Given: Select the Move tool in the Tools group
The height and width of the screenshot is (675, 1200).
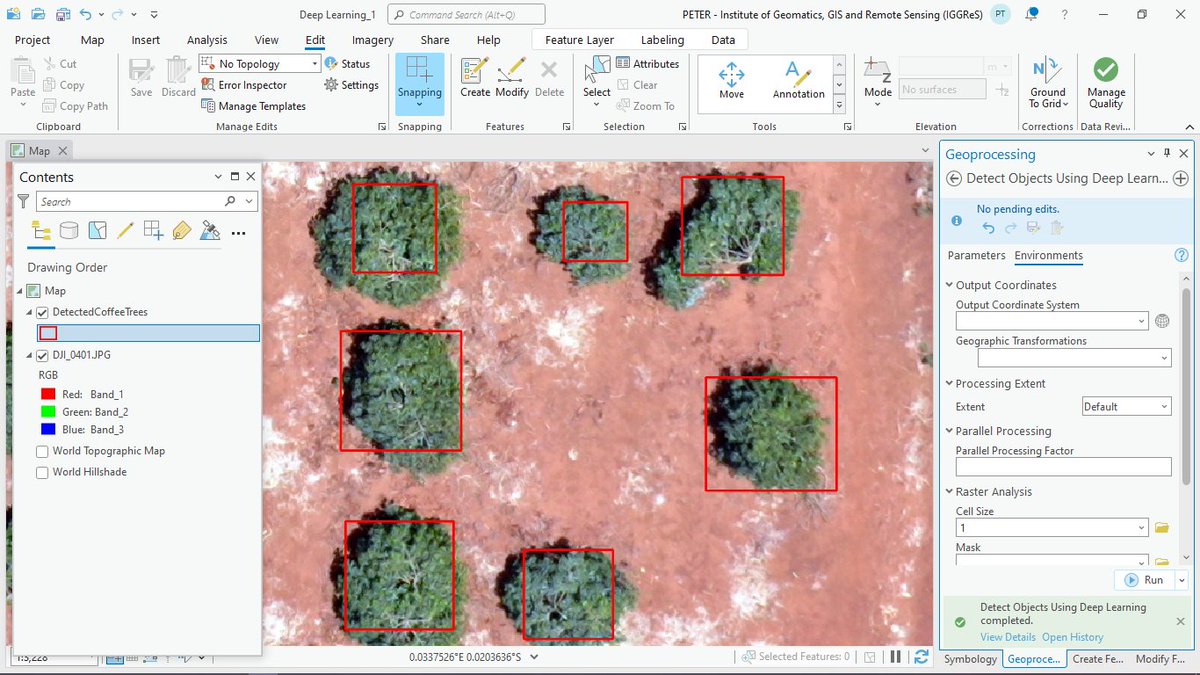Looking at the screenshot, I should pos(731,77).
